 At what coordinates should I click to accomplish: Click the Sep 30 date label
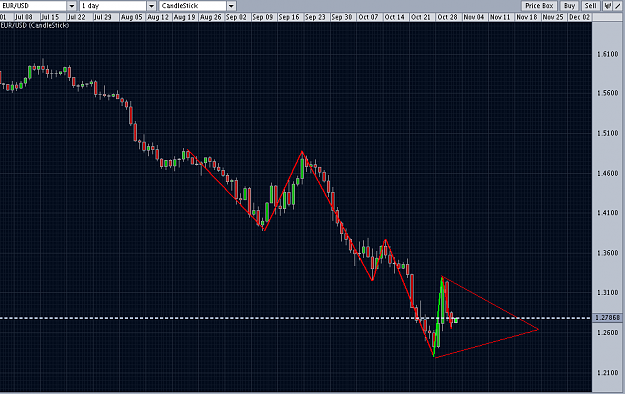point(342,17)
